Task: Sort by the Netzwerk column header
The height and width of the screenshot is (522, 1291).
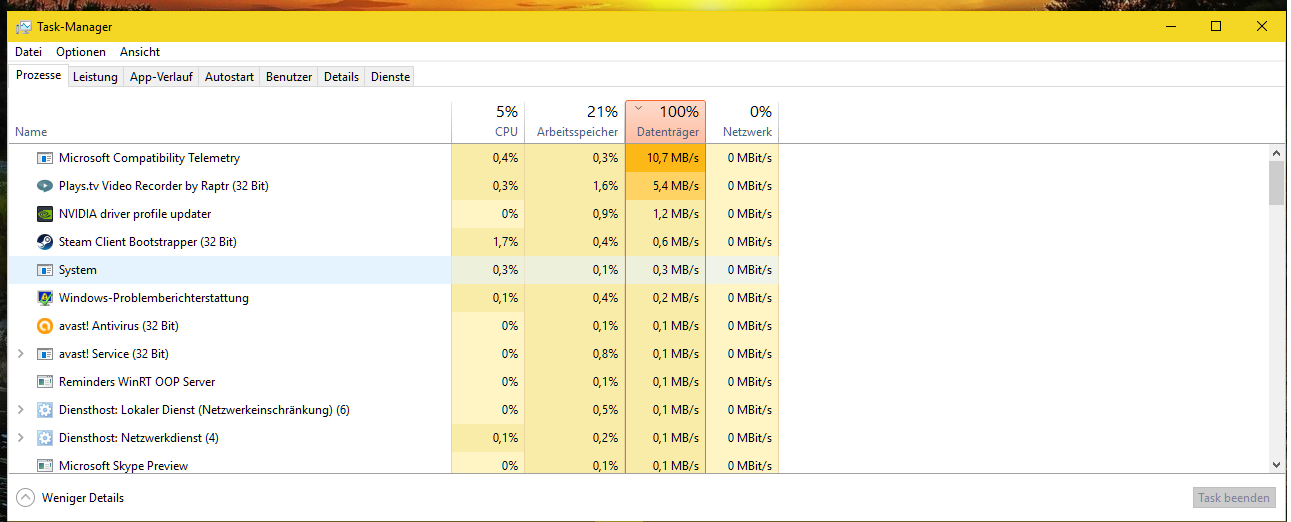Action: (x=743, y=122)
